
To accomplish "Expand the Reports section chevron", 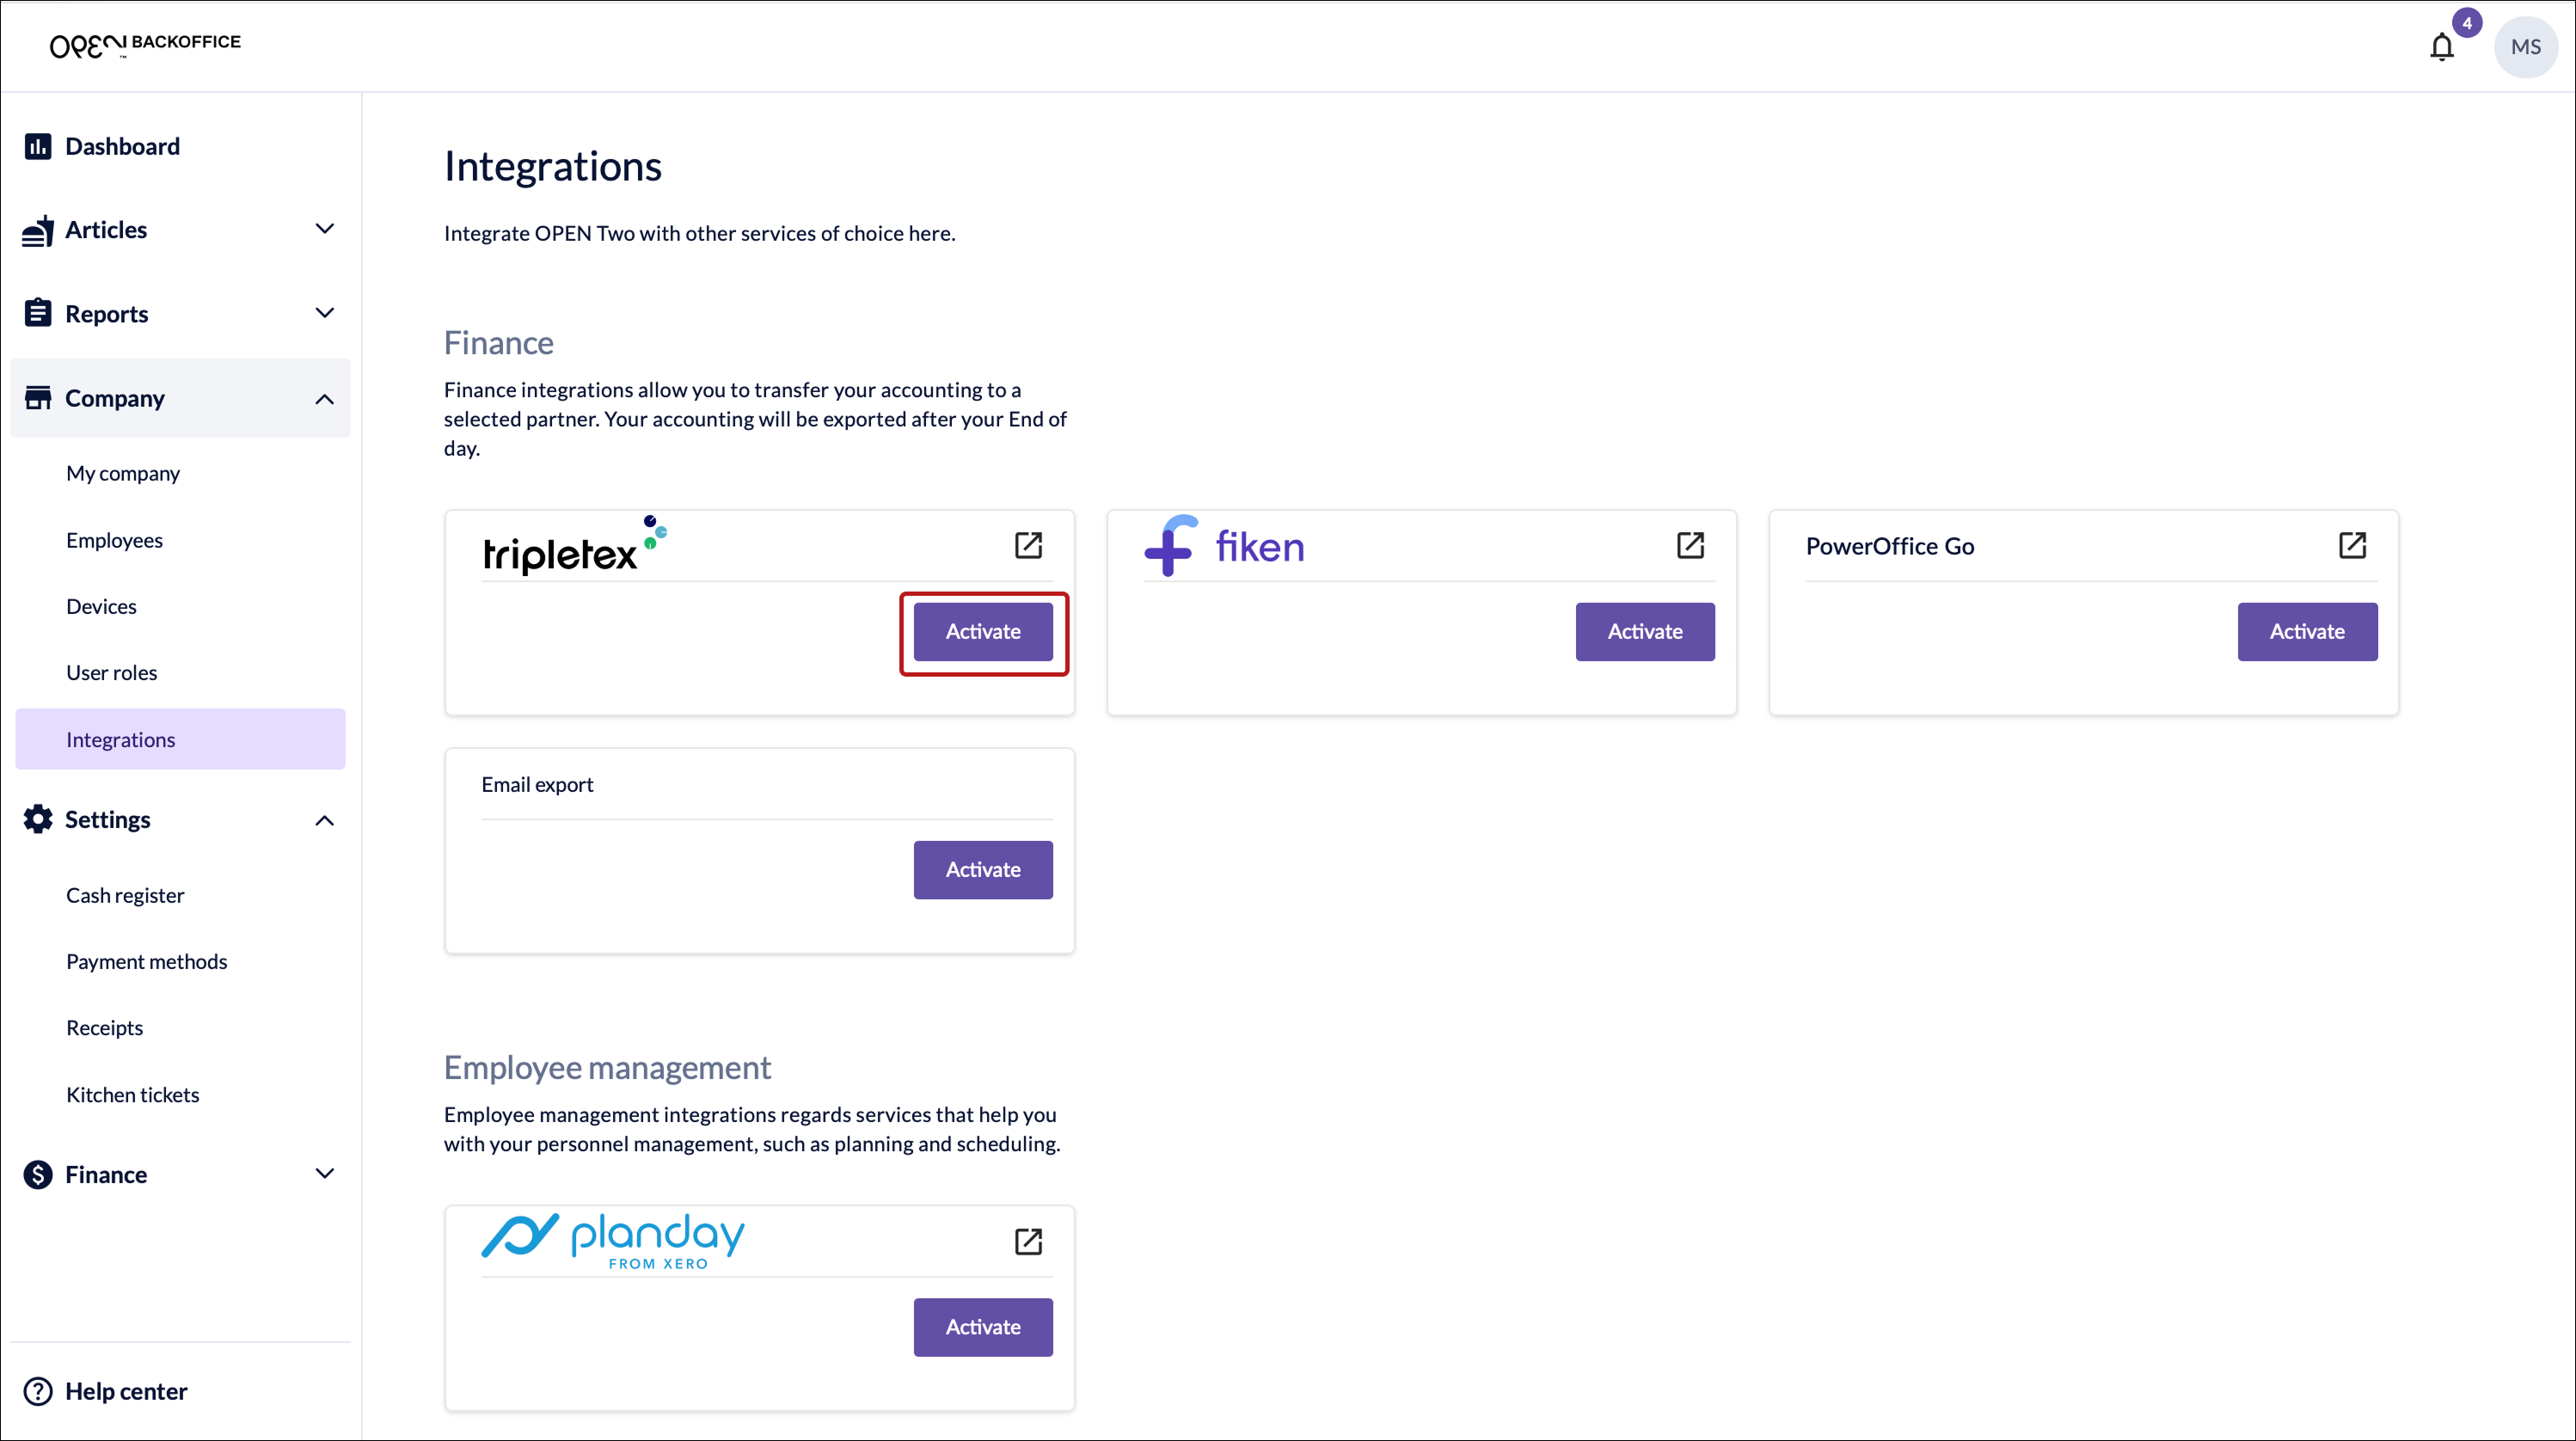I will [x=324, y=313].
